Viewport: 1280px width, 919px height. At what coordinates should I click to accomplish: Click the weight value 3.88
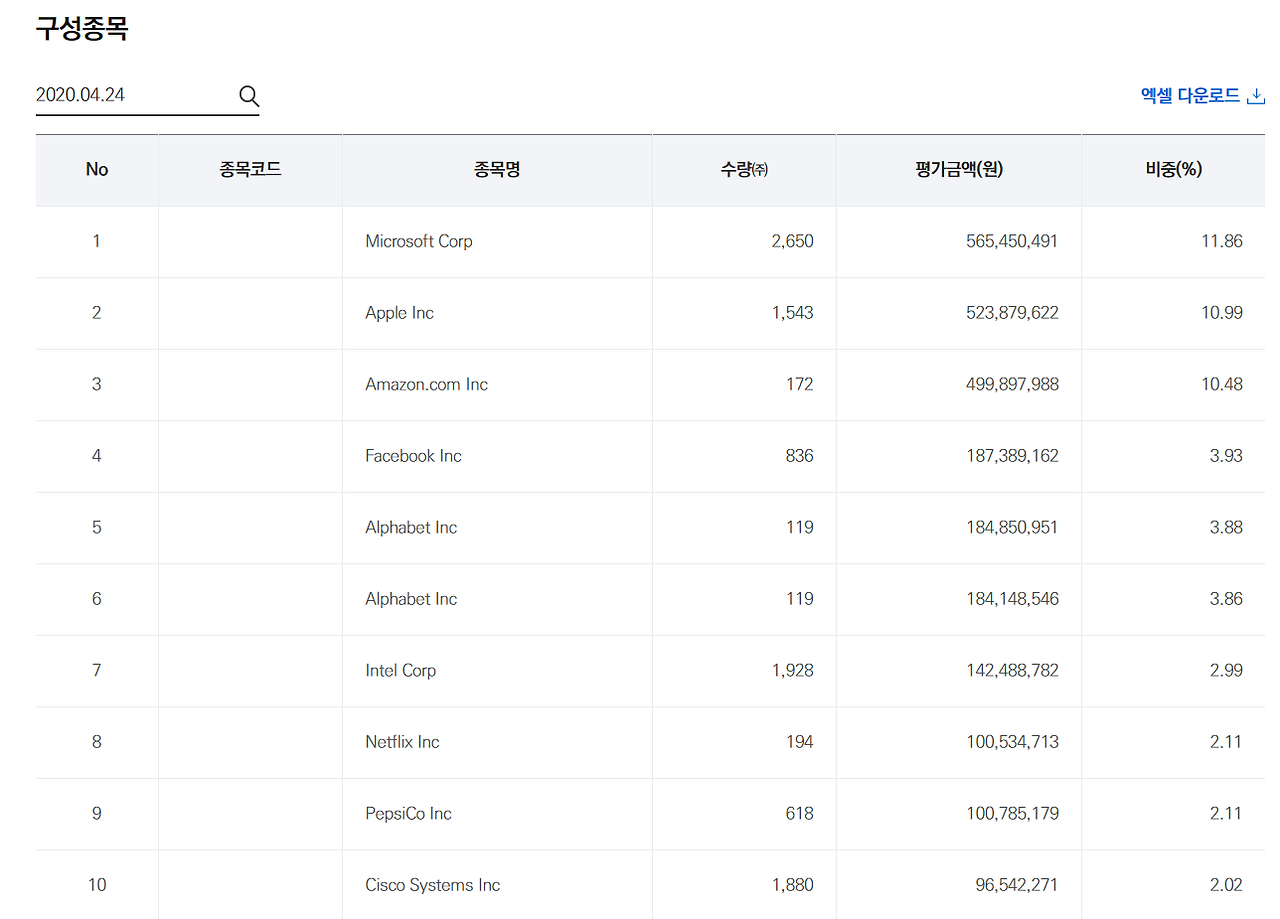coord(1226,527)
